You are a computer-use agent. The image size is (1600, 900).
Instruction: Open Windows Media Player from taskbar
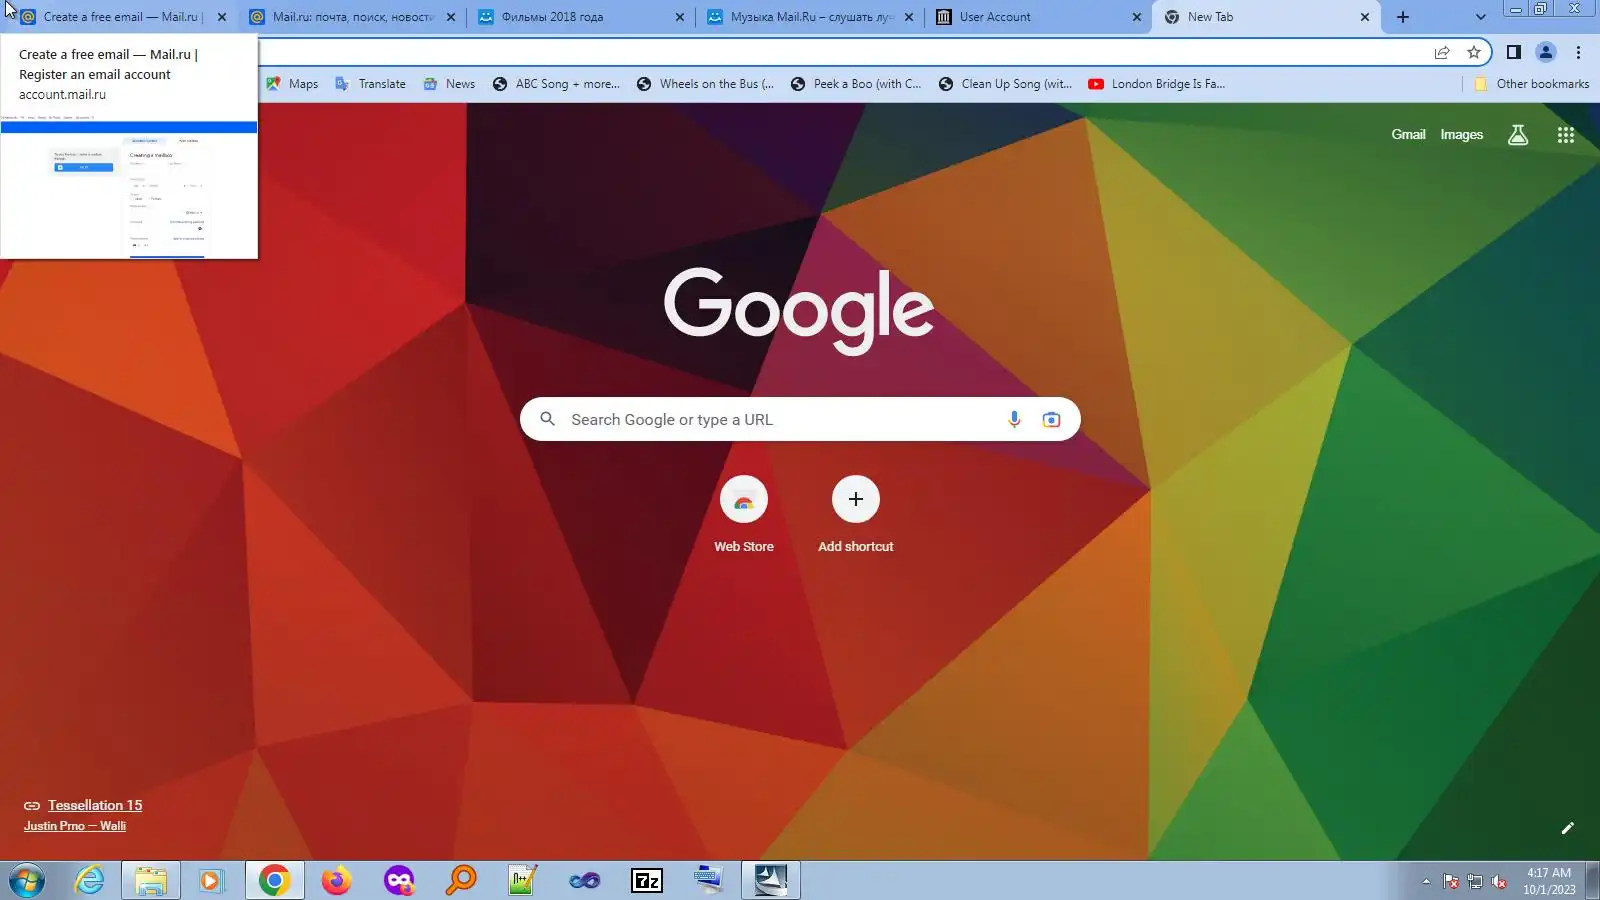pos(211,881)
